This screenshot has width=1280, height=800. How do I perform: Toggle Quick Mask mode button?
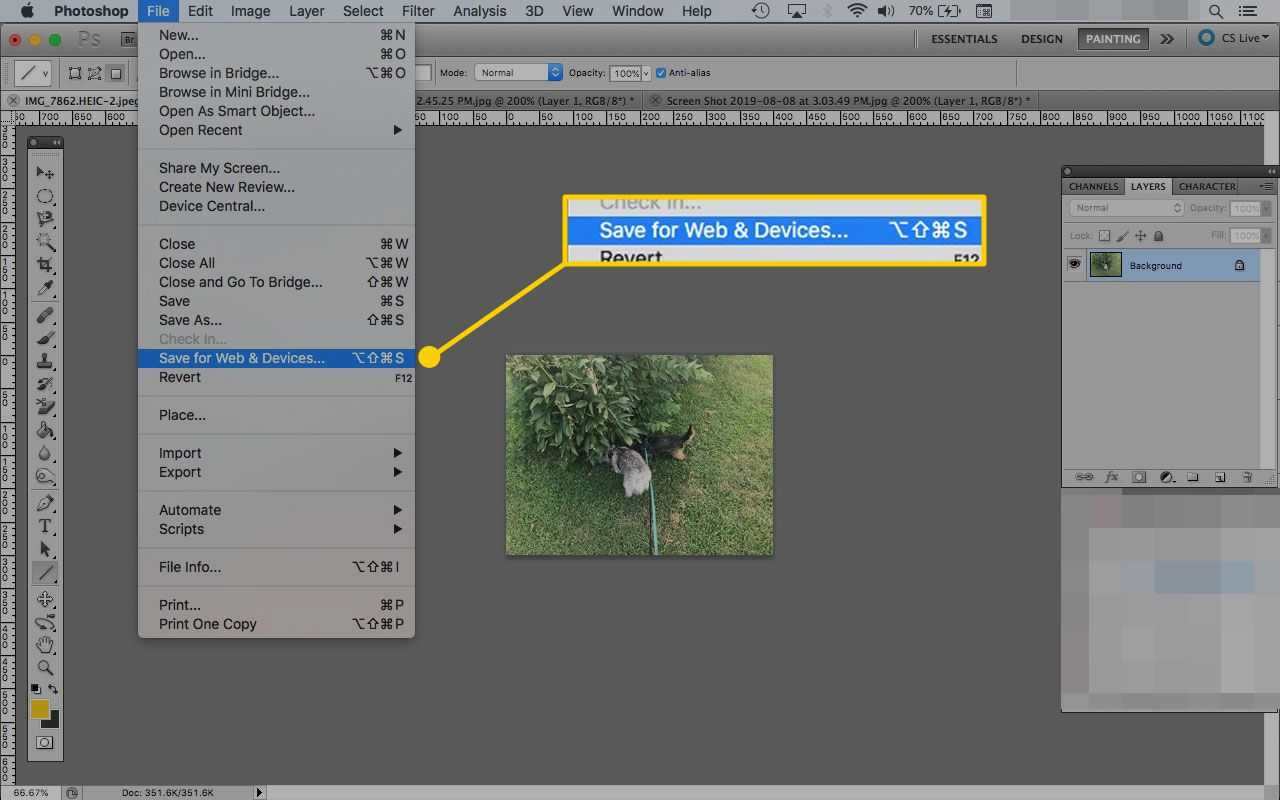[45, 743]
